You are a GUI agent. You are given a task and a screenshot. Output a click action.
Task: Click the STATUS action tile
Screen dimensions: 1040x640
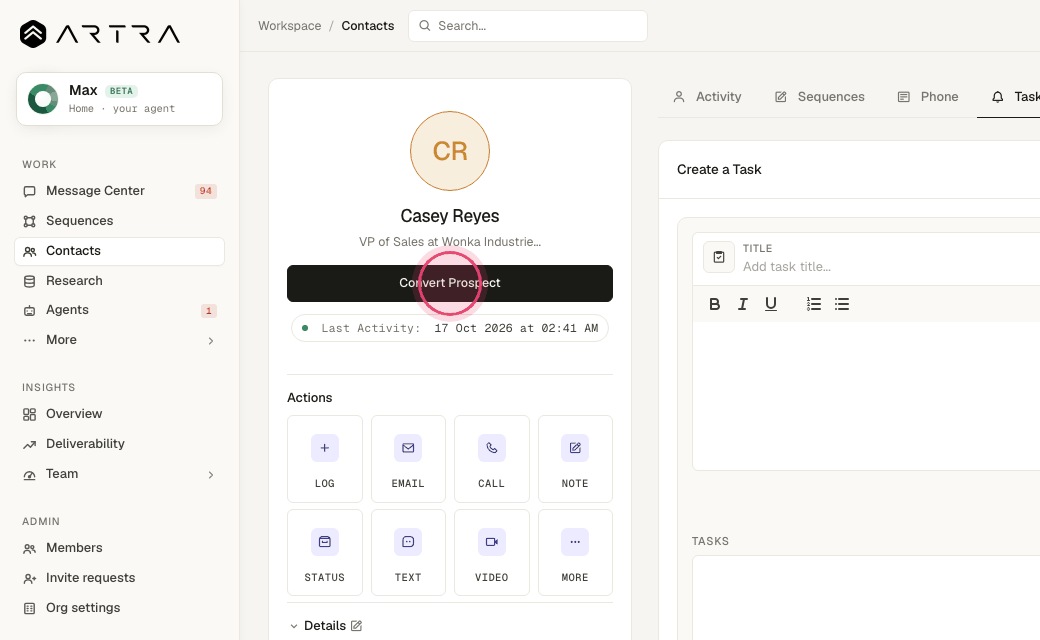(324, 552)
